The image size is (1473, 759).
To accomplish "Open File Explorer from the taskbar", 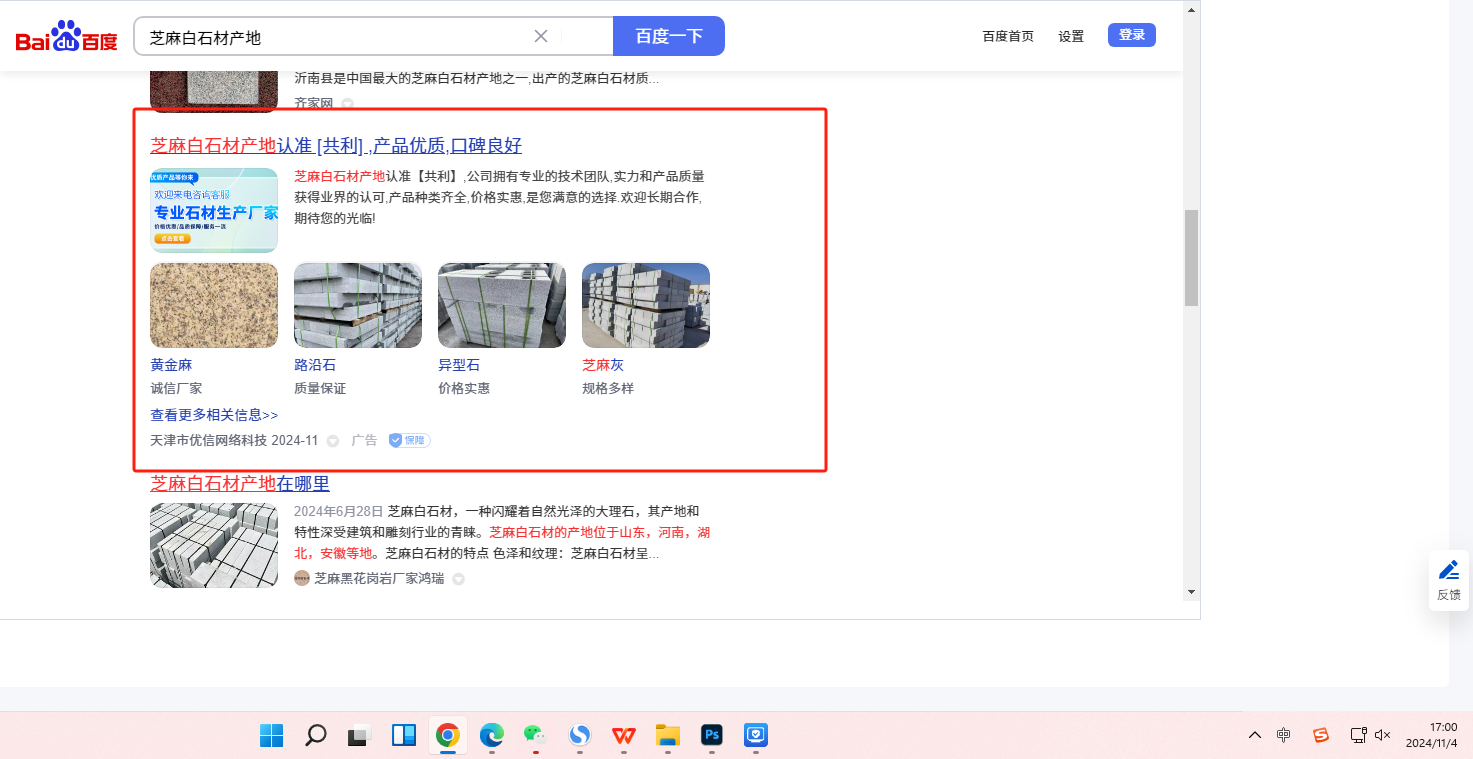I will click(x=667, y=736).
